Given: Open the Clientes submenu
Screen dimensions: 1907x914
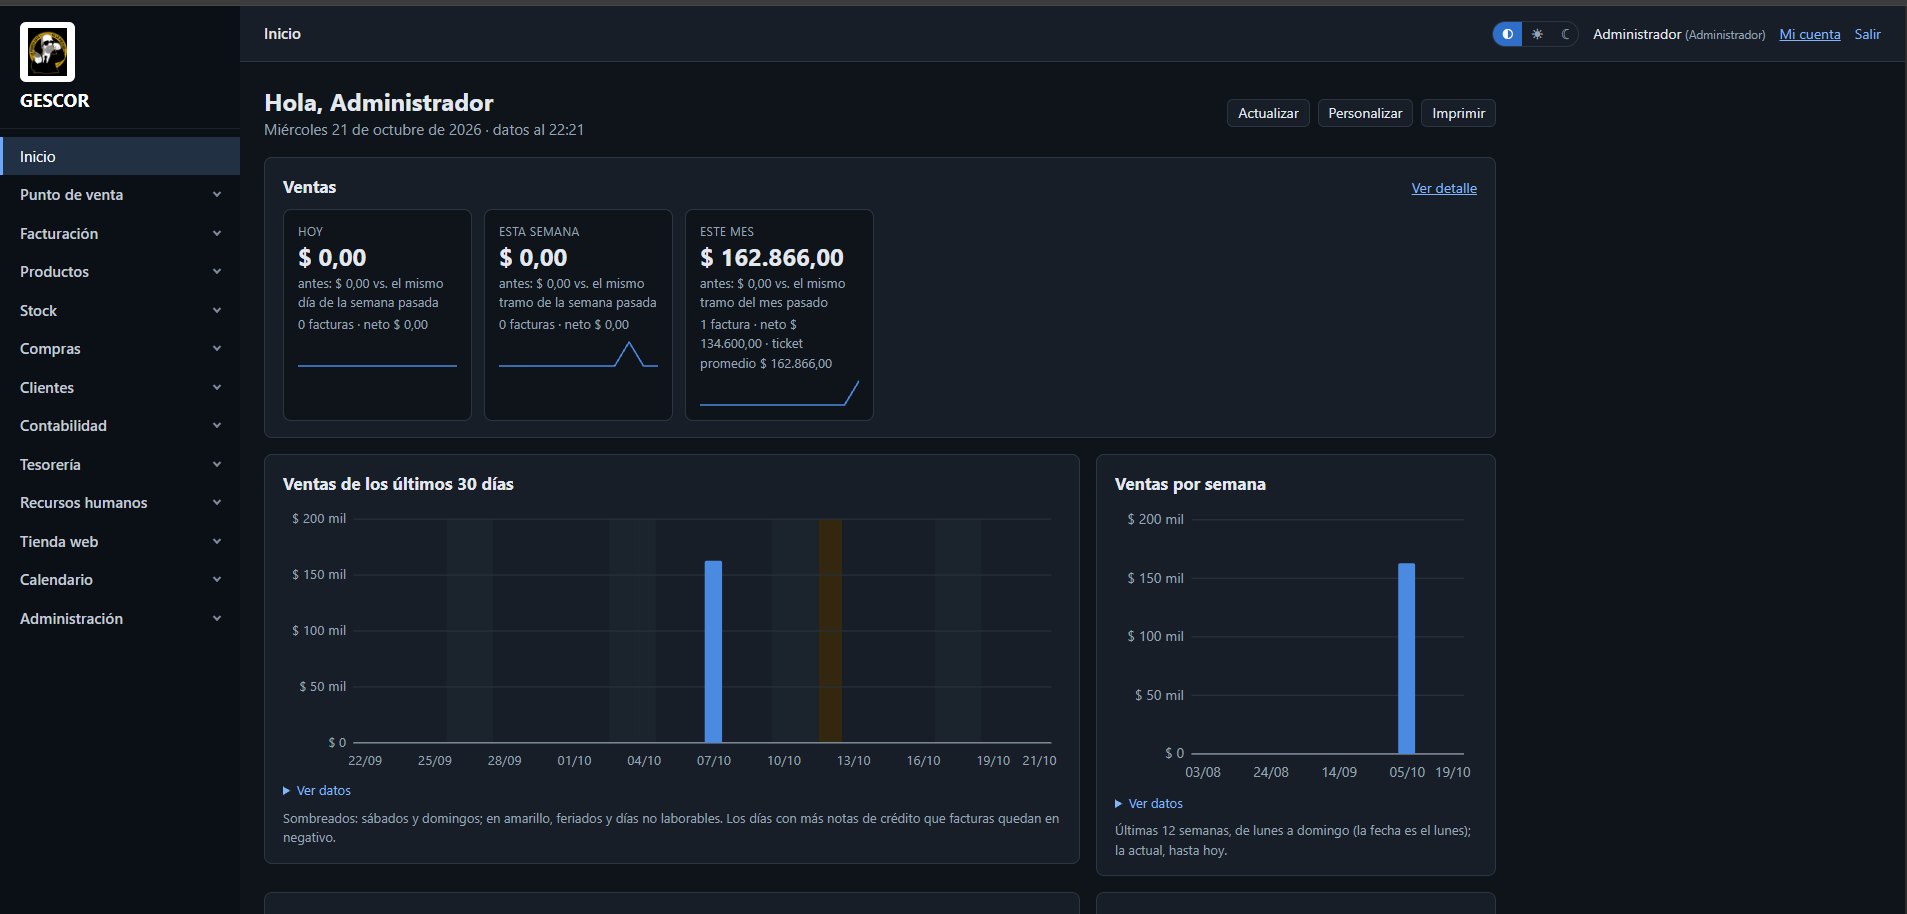Looking at the screenshot, I should 120,388.
